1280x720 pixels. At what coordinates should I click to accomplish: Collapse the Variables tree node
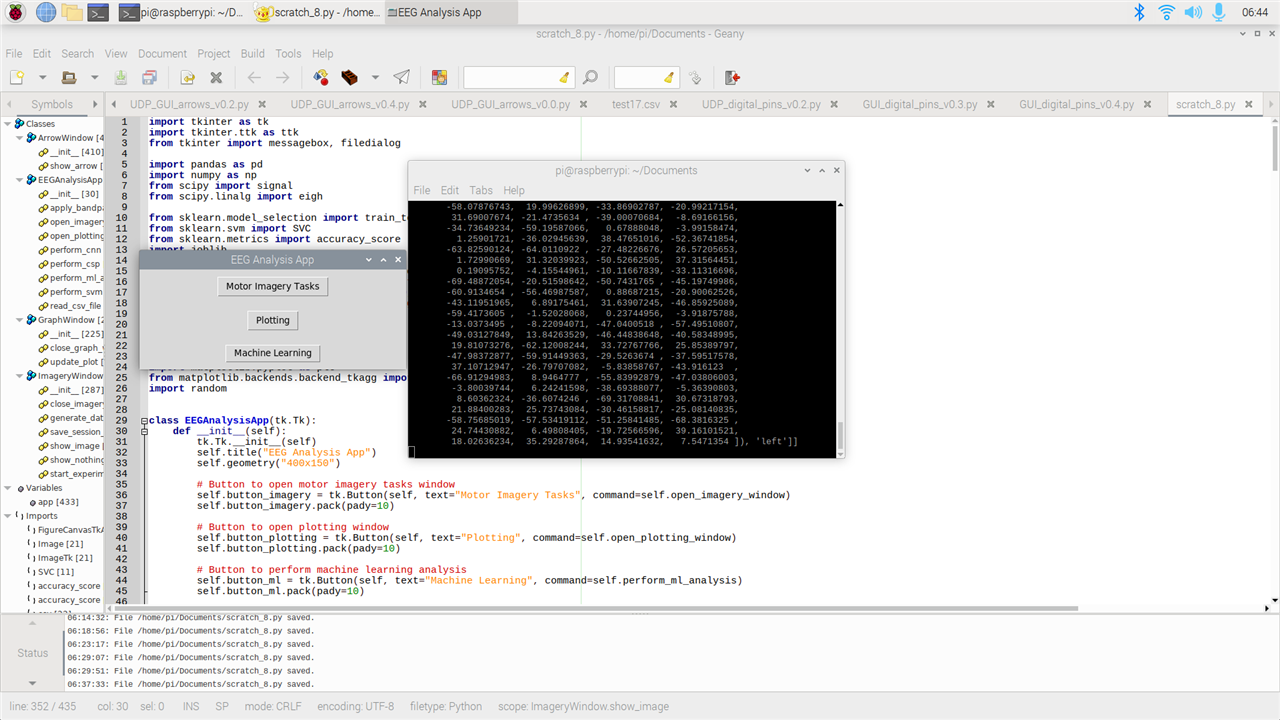click(7, 488)
